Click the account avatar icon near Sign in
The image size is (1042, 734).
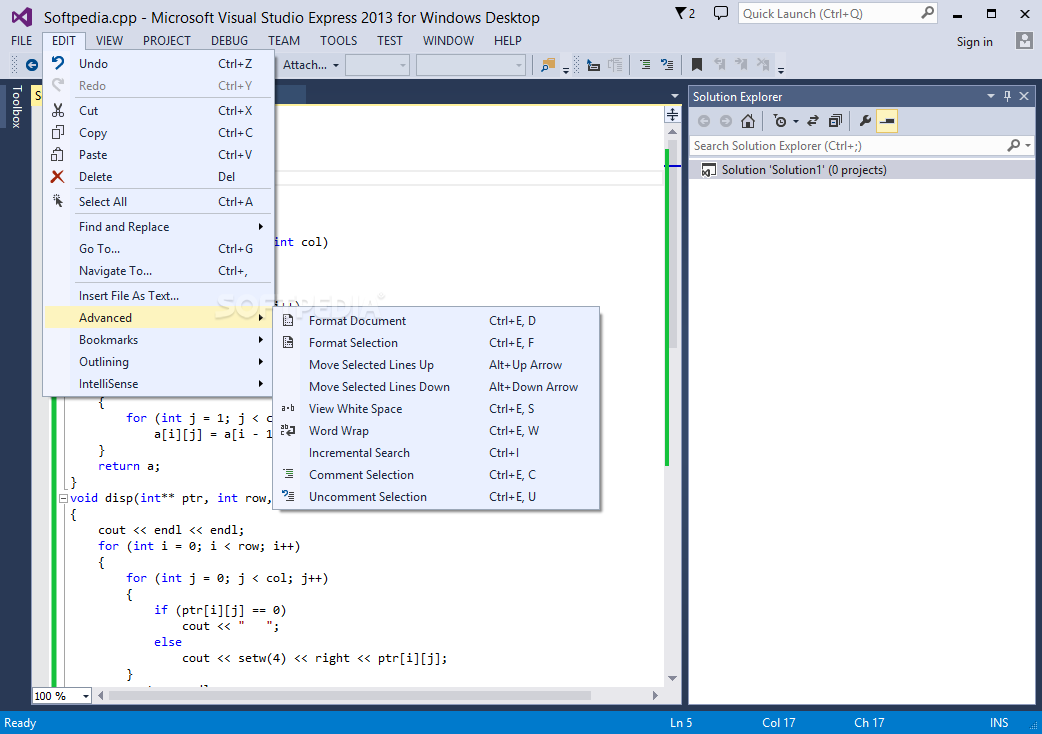tap(1024, 41)
